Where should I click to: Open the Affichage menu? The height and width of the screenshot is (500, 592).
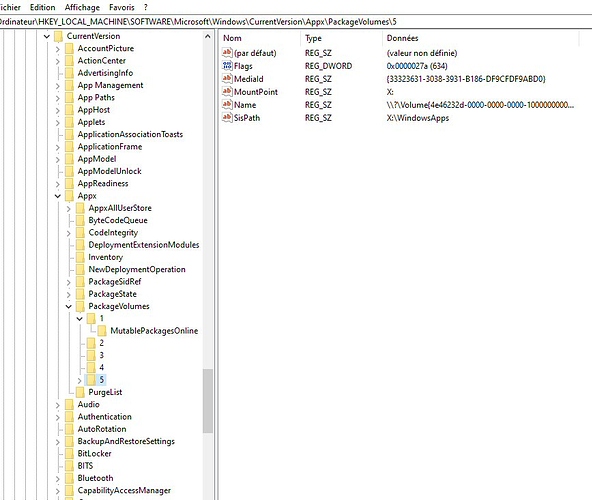click(x=82, y=7)
